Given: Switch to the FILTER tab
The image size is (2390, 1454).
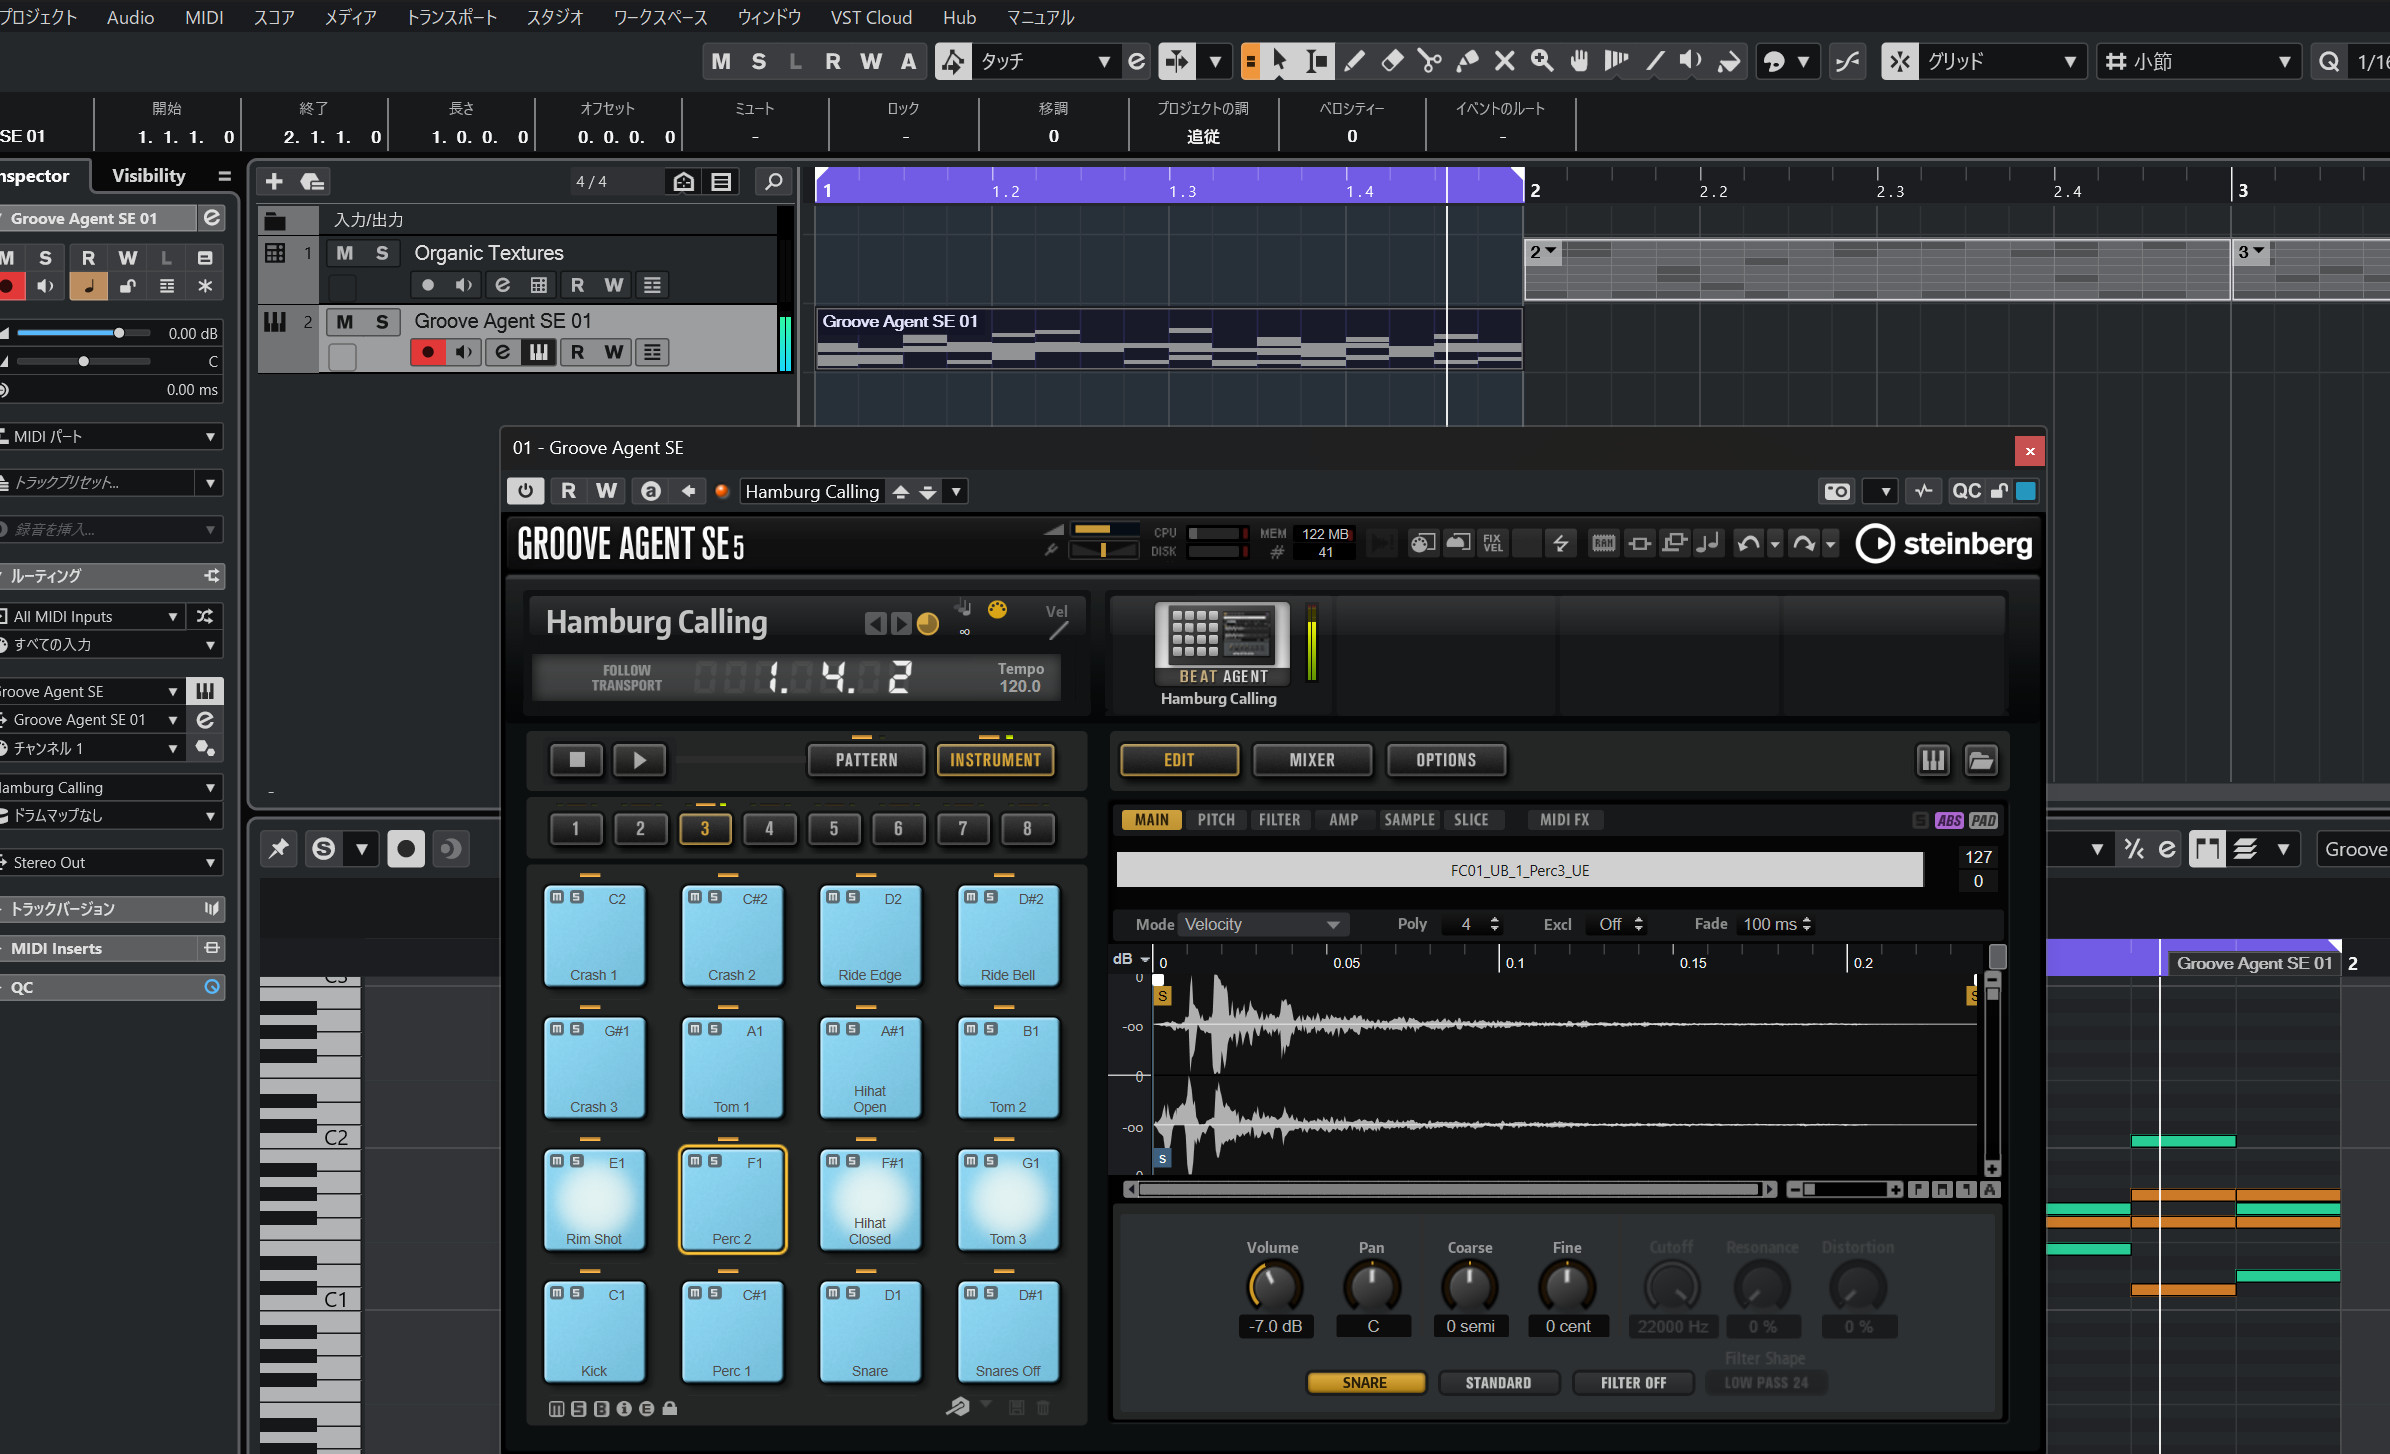Looking at the screenshot, I should coord(1279,820).
